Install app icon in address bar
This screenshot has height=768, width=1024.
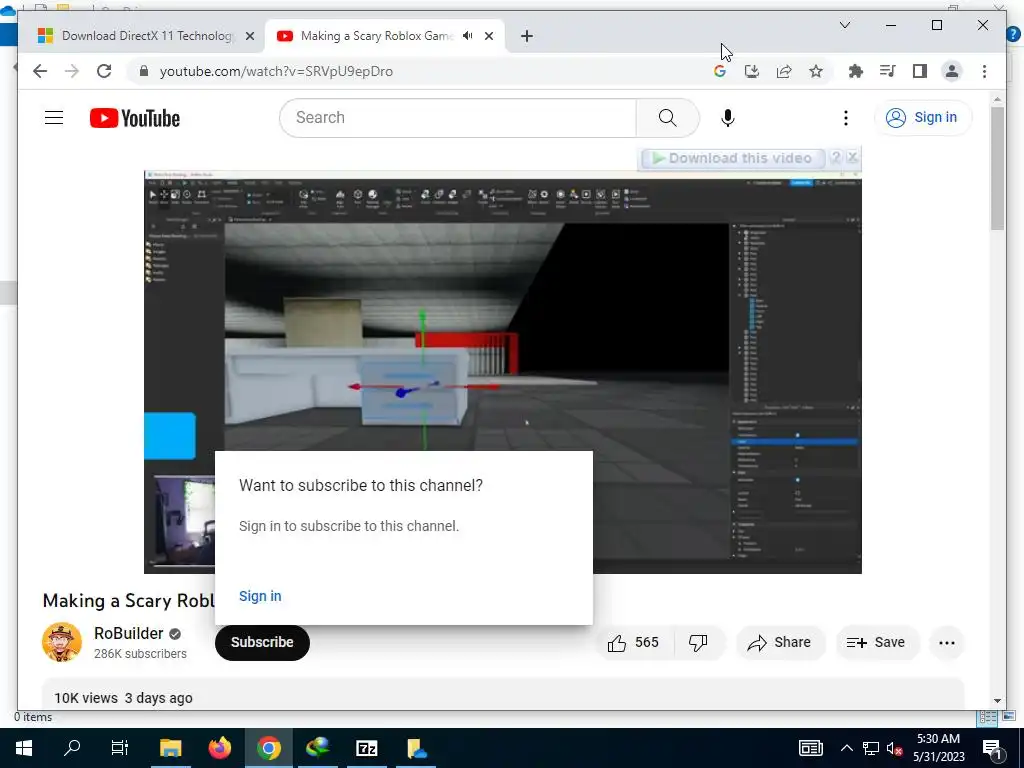(x=752, y=71)
